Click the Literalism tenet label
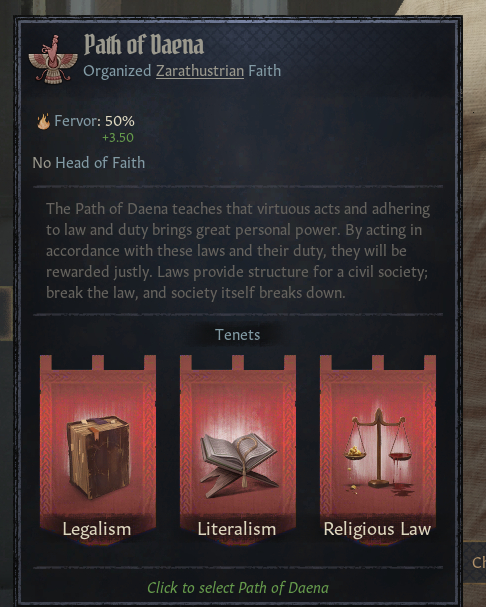This screenshot has width=486, height=607. click(237, 529)
